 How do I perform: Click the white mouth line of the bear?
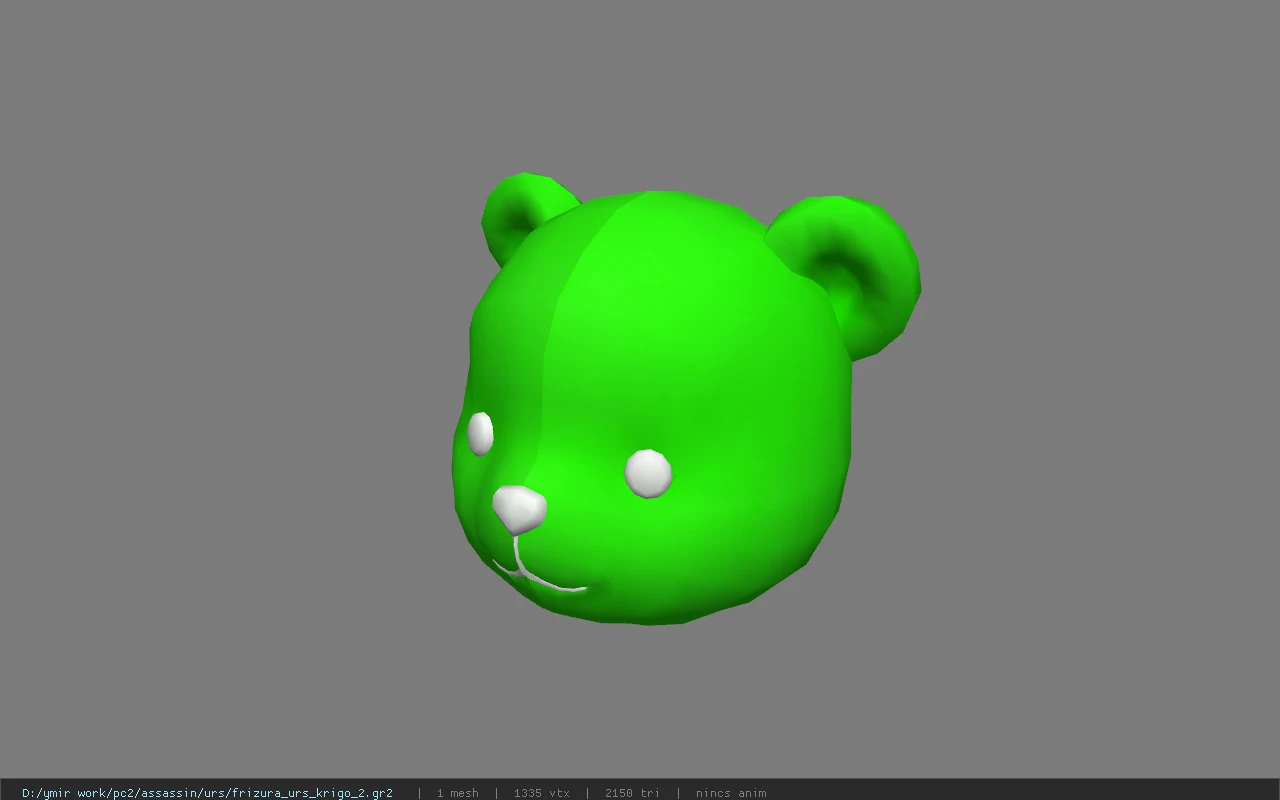pyautogui.click(x=538, y=577)
